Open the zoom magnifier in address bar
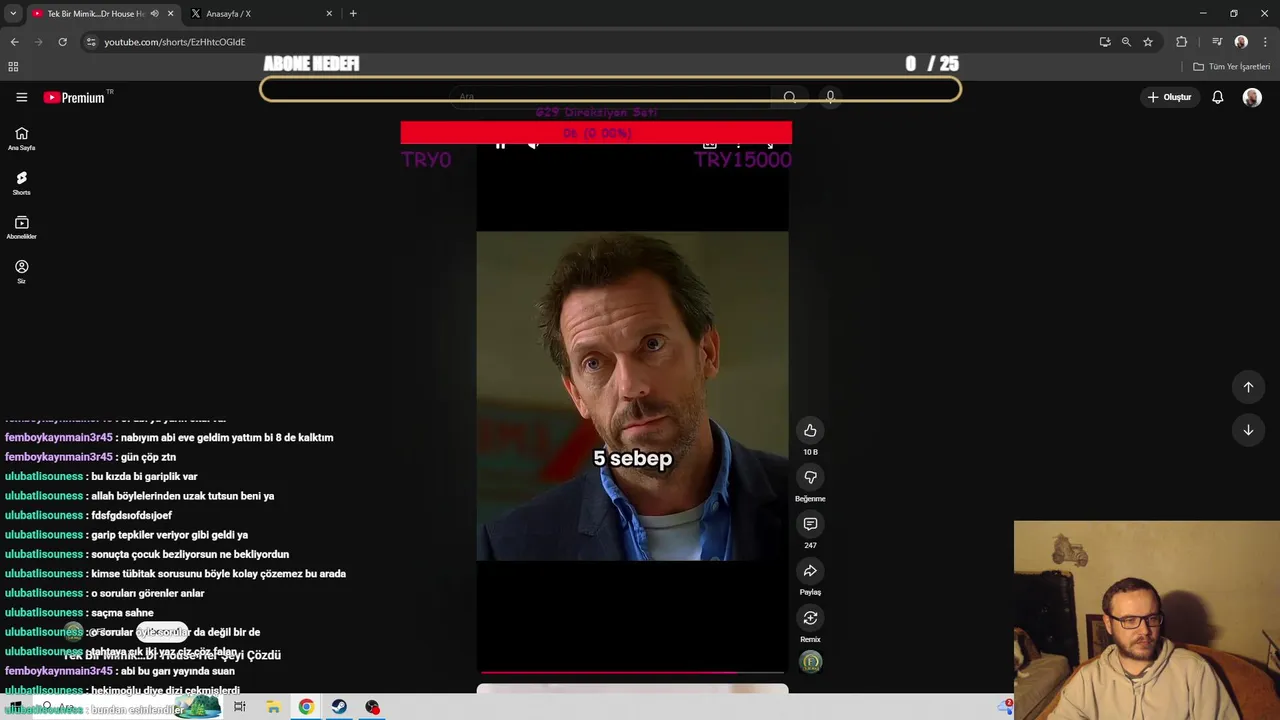The height and width of the screenshot is (720, 1280). coord(1126,42)
